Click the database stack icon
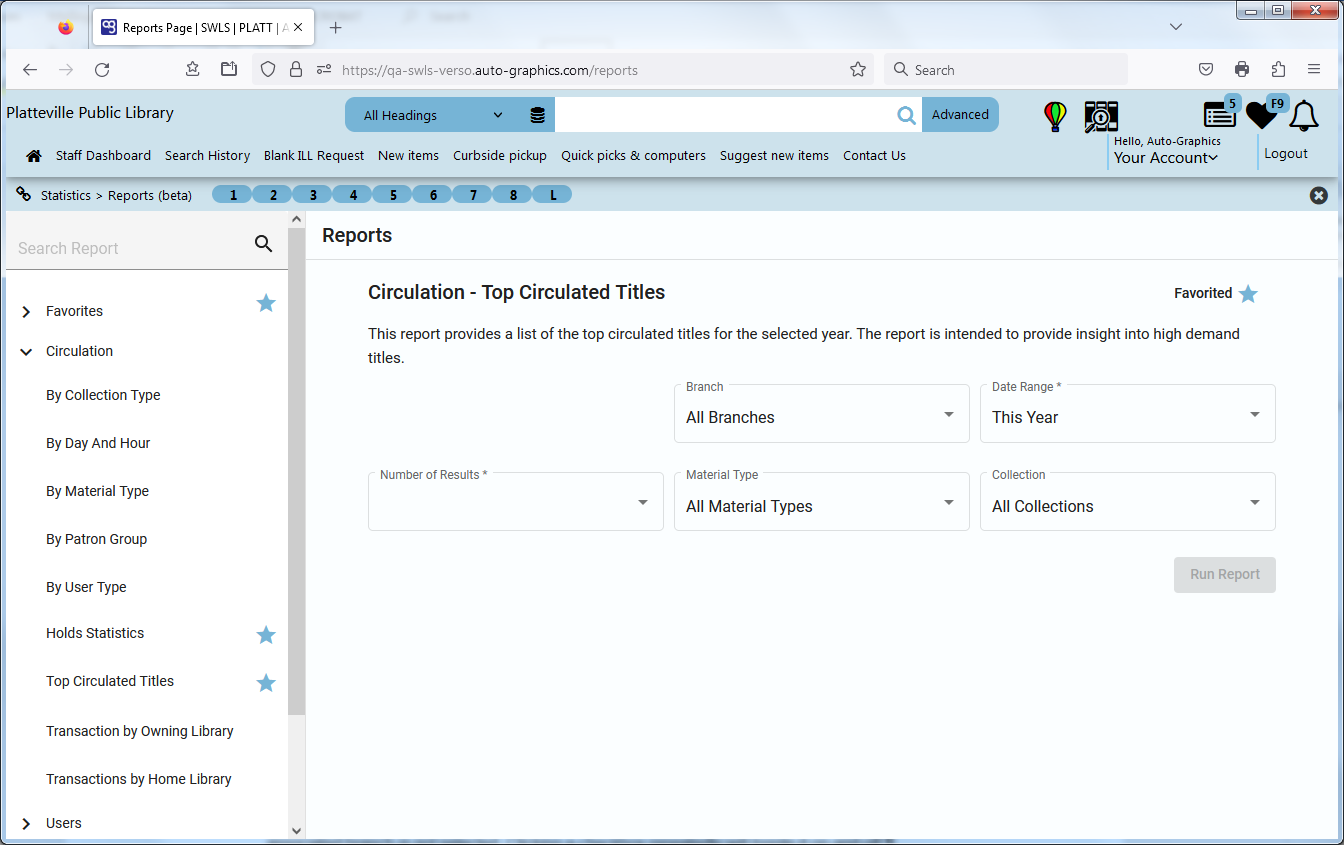This screenshot has height=845, width=1344. point(537,115)
